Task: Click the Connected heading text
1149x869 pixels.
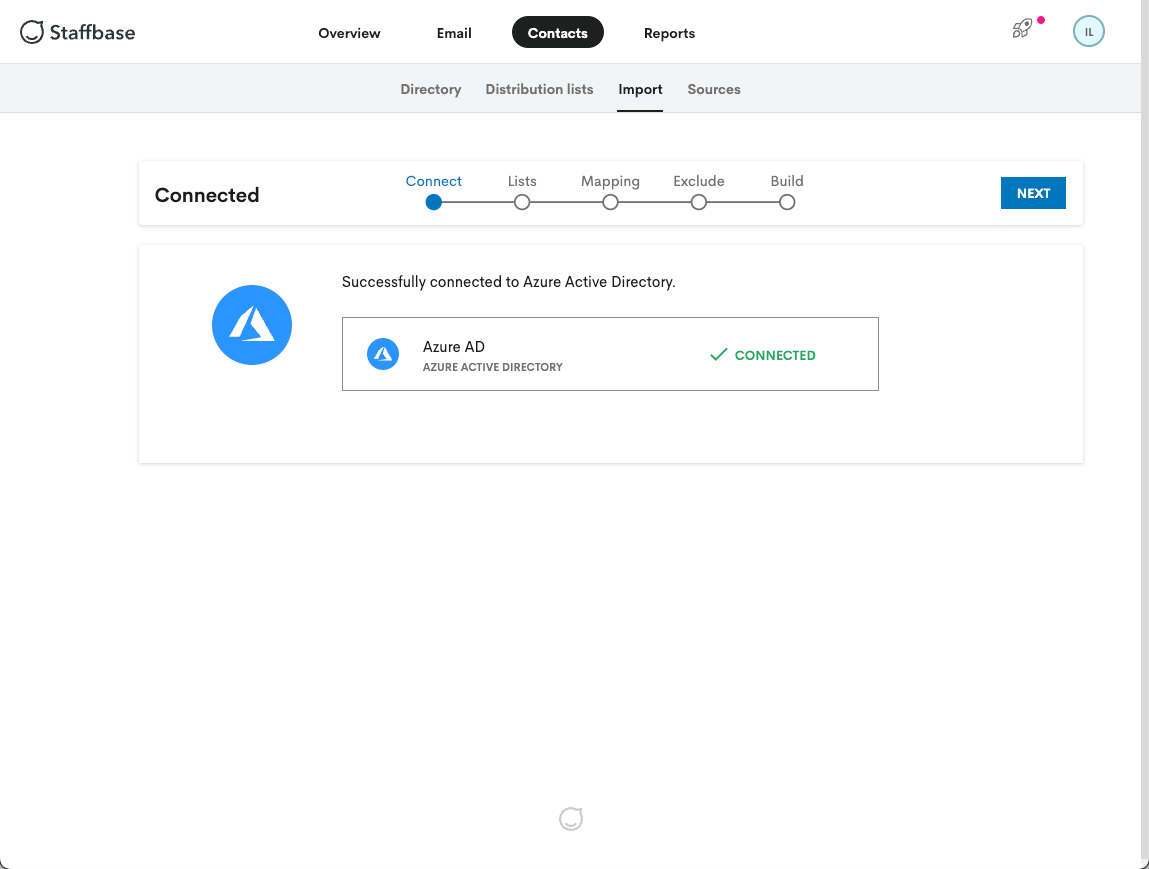Action: click(x=207, y=195)
